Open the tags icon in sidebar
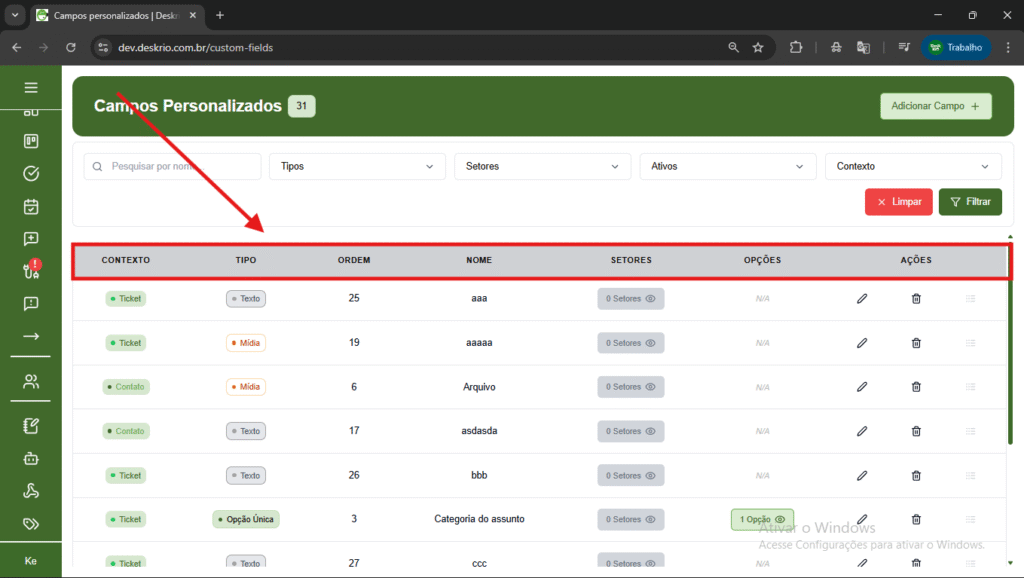1024x578 pixels. tap(31, 523)
